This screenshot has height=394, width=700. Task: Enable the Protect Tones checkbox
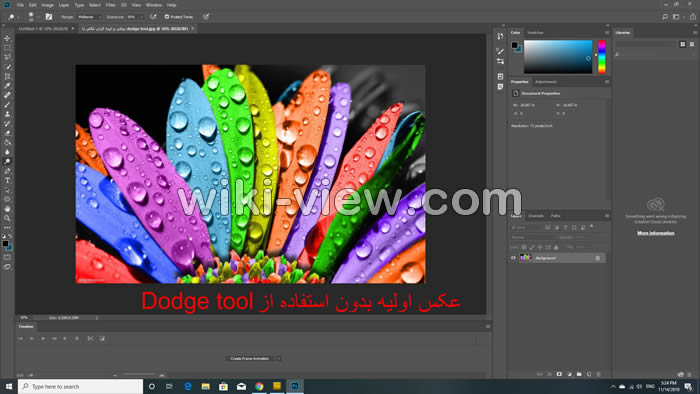167,17
